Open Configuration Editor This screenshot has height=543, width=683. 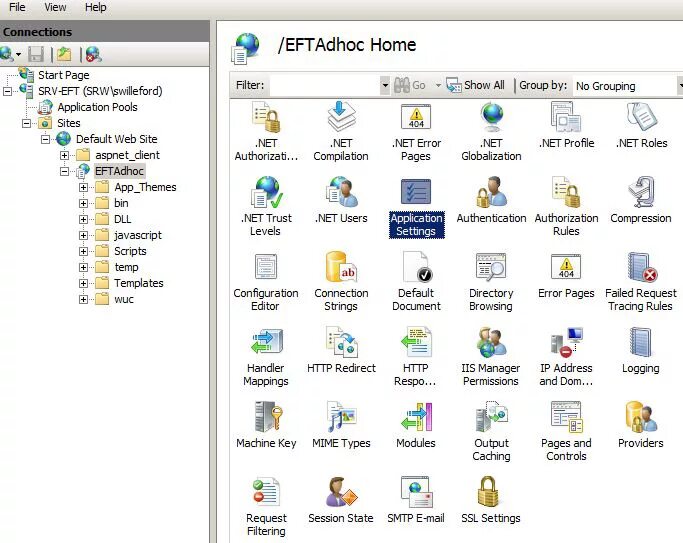(266, 281)
